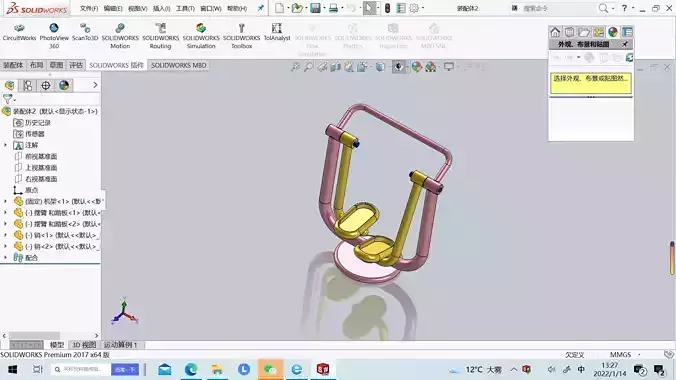Toggle the pin on the appearances task pane
Viewport: 676px width, 380px height.
pyautogui.click(x=625, y=44)
